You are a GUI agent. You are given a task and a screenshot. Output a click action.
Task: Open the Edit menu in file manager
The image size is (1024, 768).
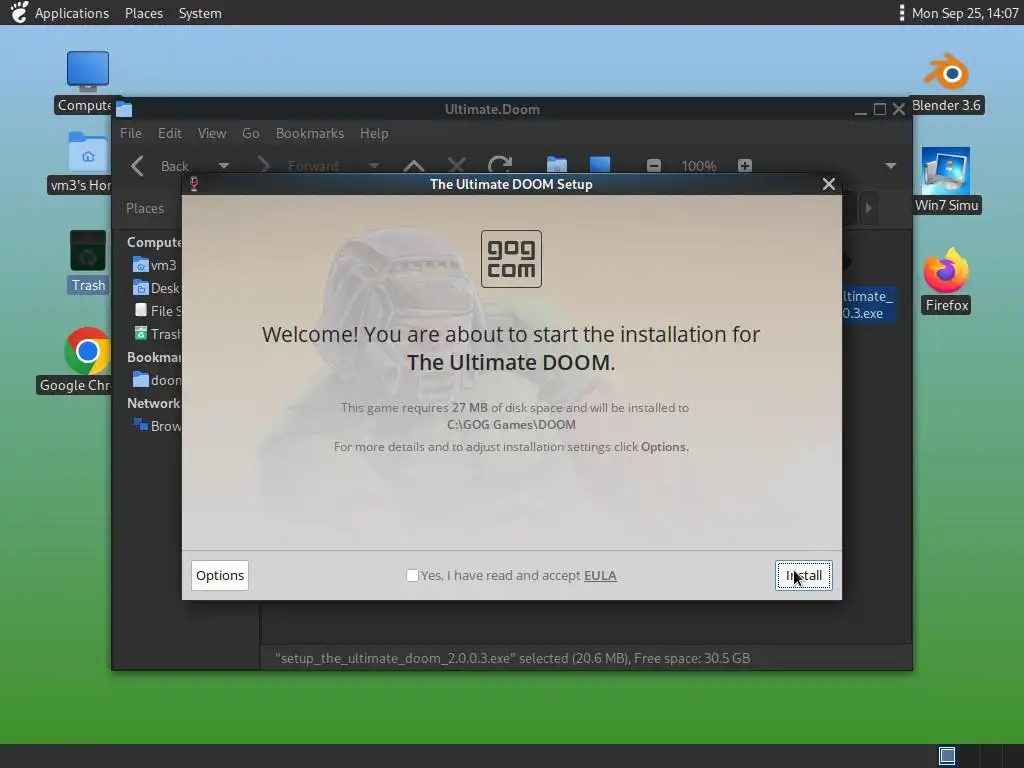pos(170,133)
